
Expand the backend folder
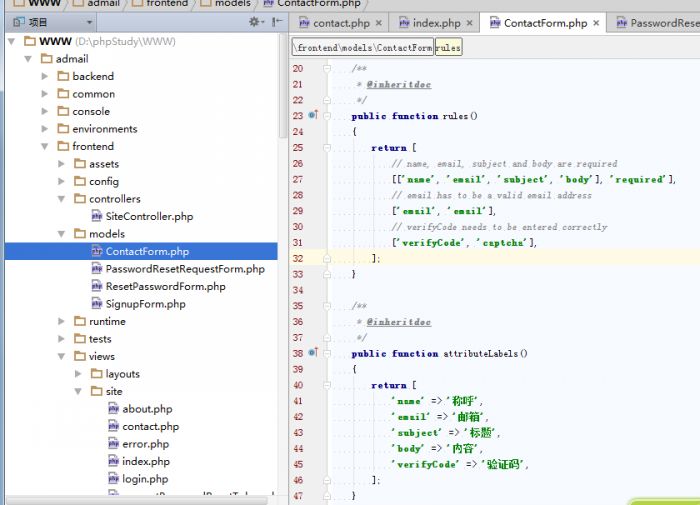(x=45, y=76)
